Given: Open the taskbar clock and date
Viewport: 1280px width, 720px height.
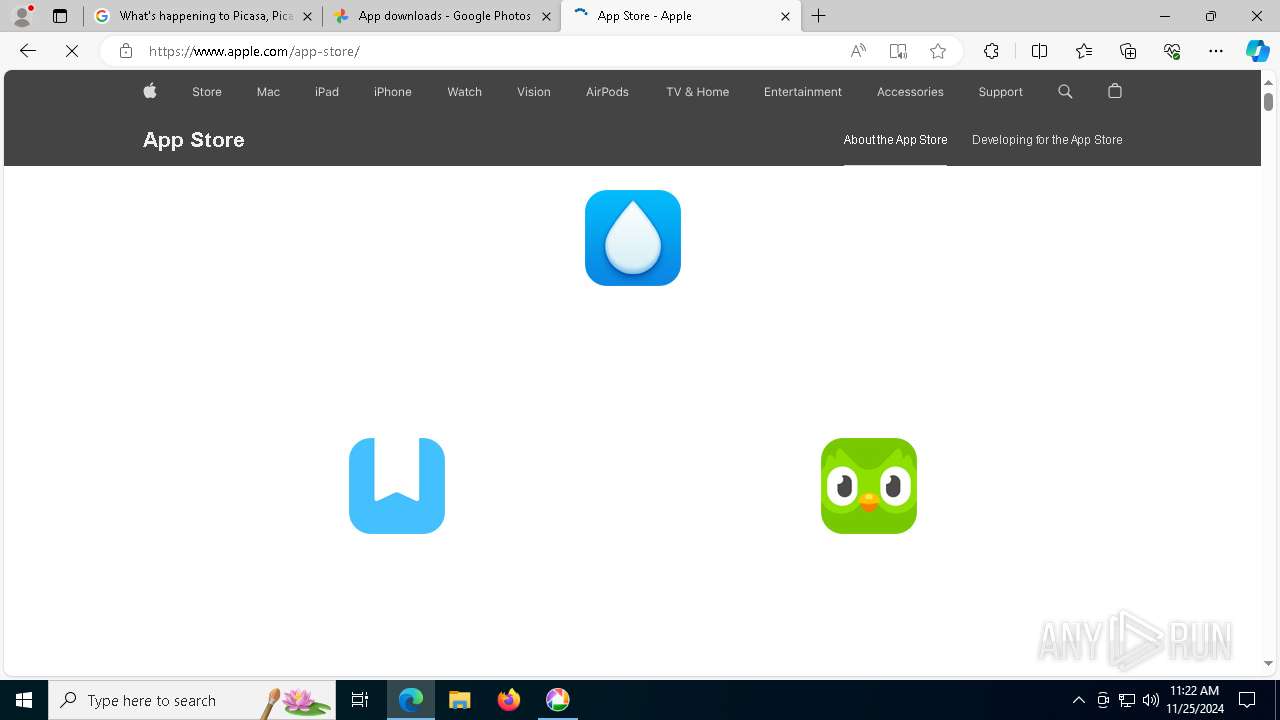Looking at the screenshot, I should 1195,700.
